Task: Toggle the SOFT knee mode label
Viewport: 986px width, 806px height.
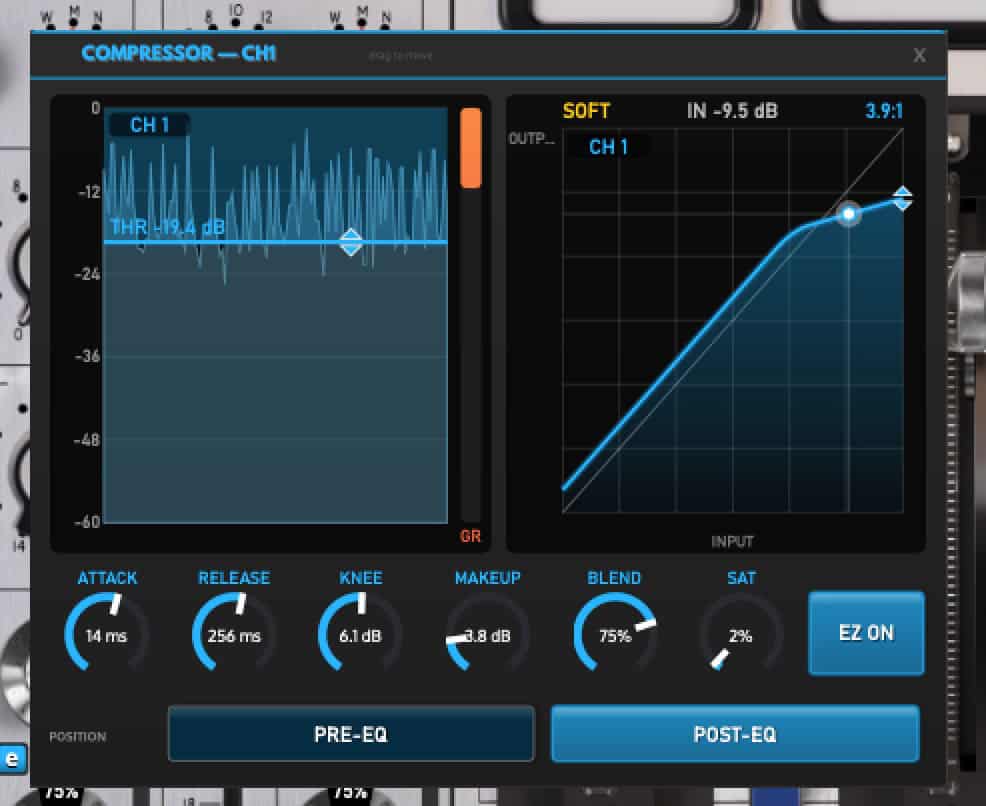Action: coord(586,111)
